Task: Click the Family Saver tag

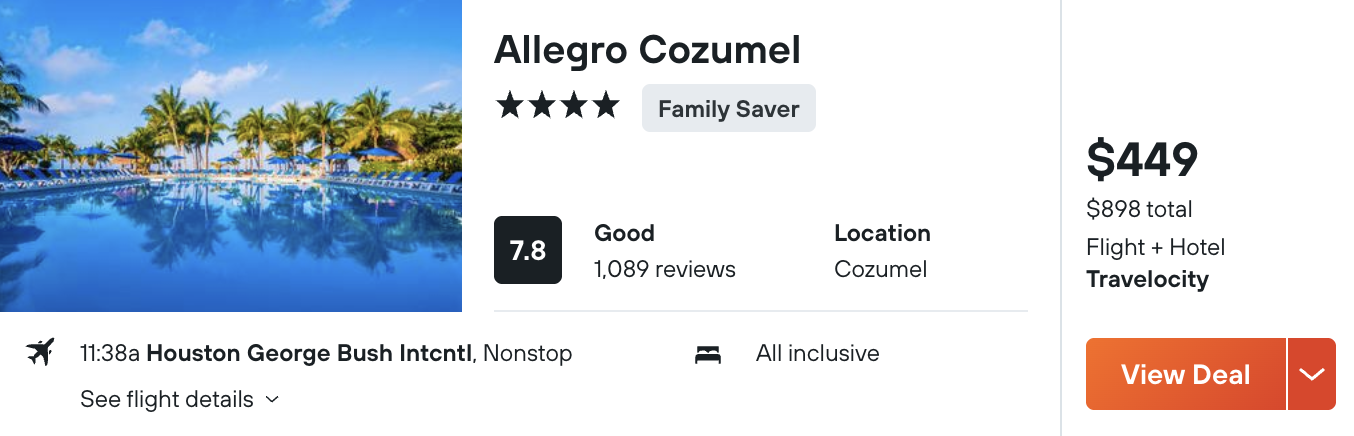Action: coord(729,109)
